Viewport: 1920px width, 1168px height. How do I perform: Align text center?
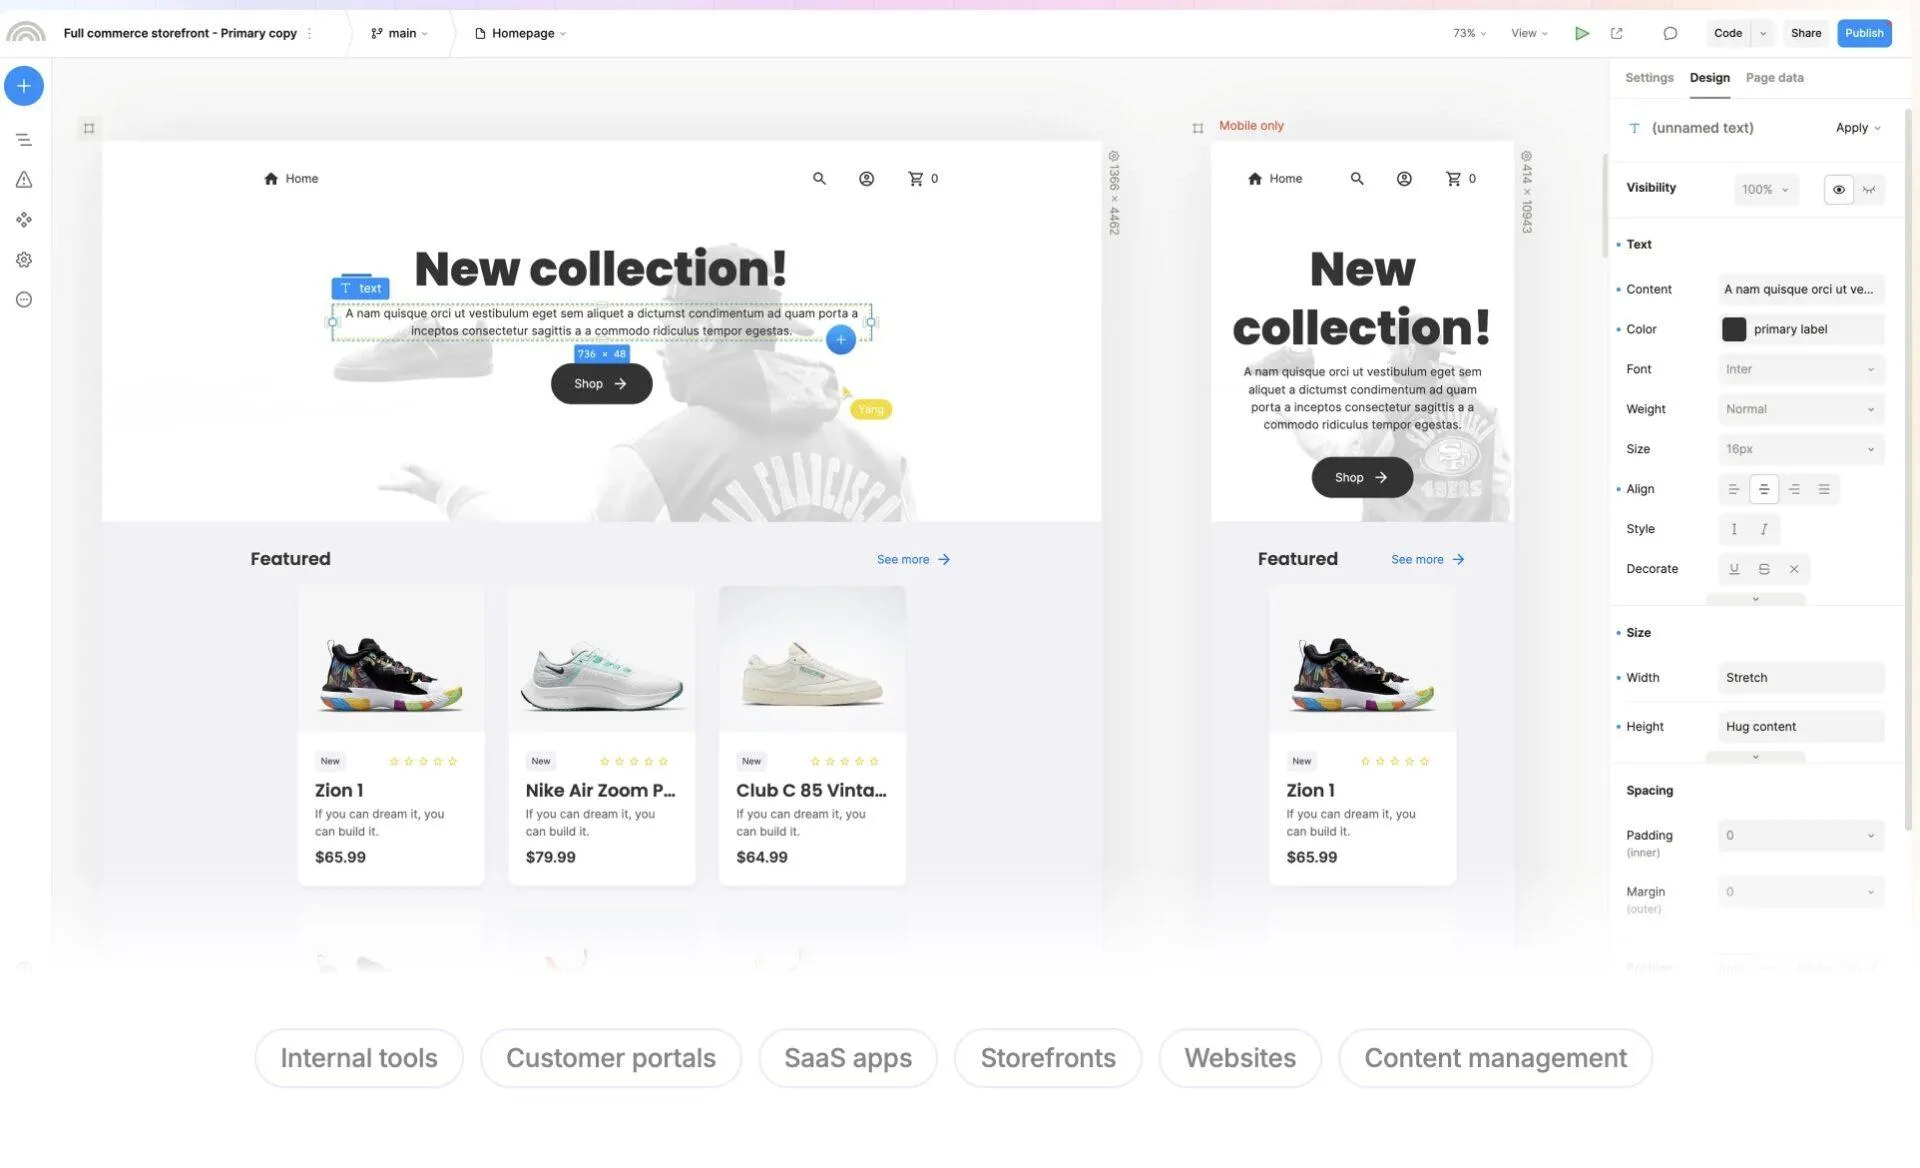(x=1764, y=489)
